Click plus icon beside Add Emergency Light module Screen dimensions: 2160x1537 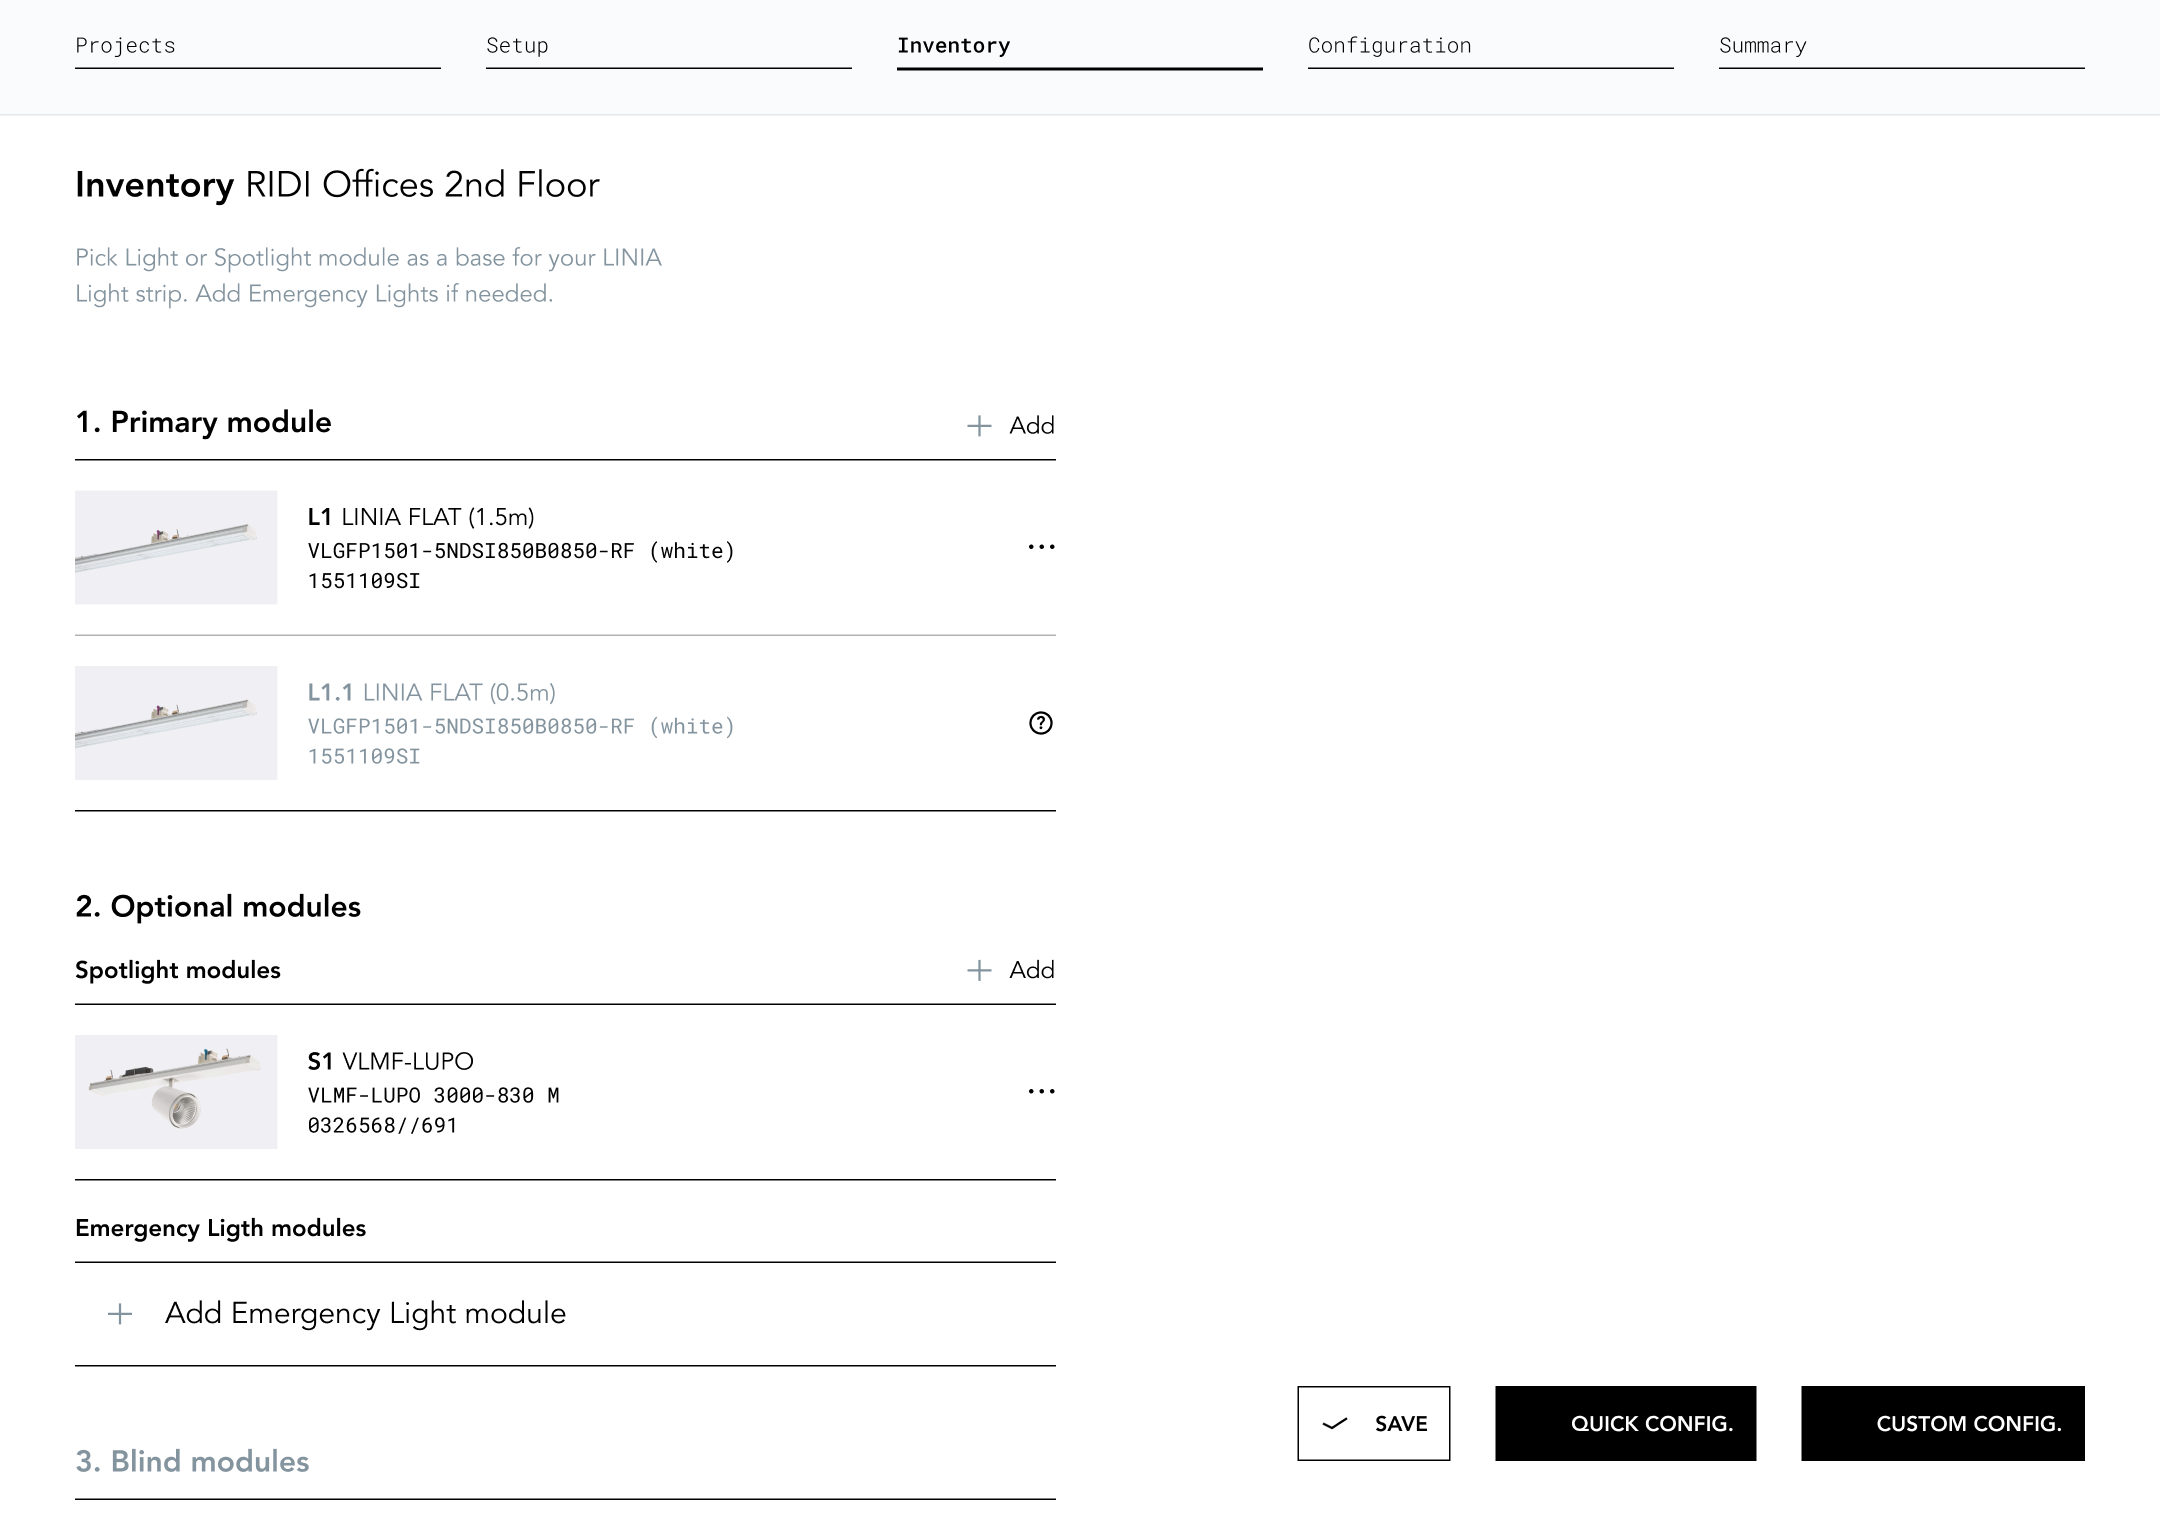[x=120, y=1314]
